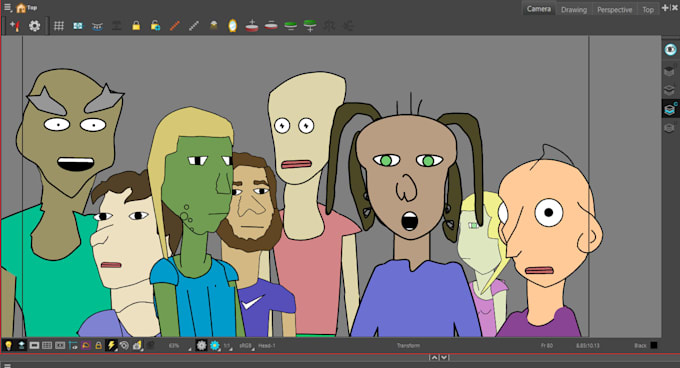Screen dimensions: 680x368
Task: Click the grey diagonal line icon
Action: 194,26
